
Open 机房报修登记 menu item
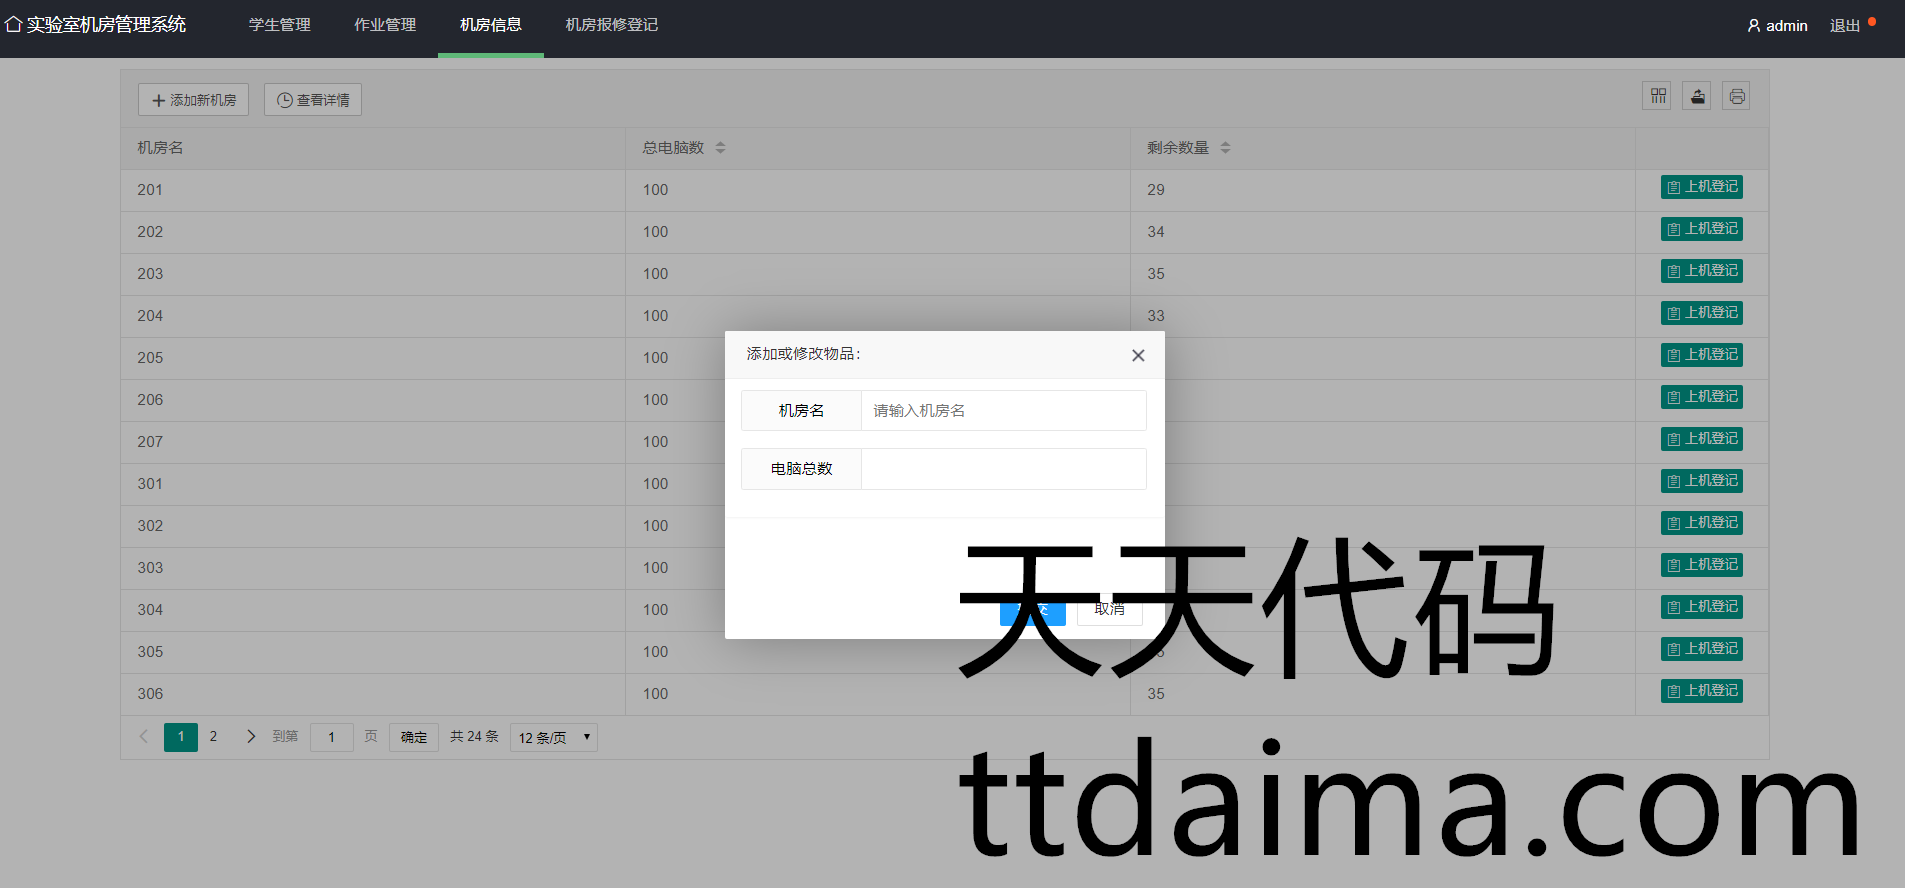[x=612, y=25]
